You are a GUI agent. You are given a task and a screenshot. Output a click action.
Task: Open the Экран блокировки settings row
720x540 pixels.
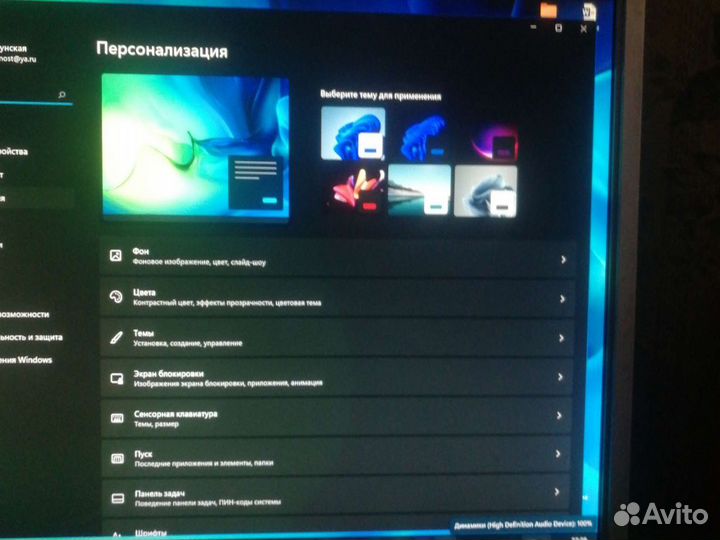tap(337, 377)
